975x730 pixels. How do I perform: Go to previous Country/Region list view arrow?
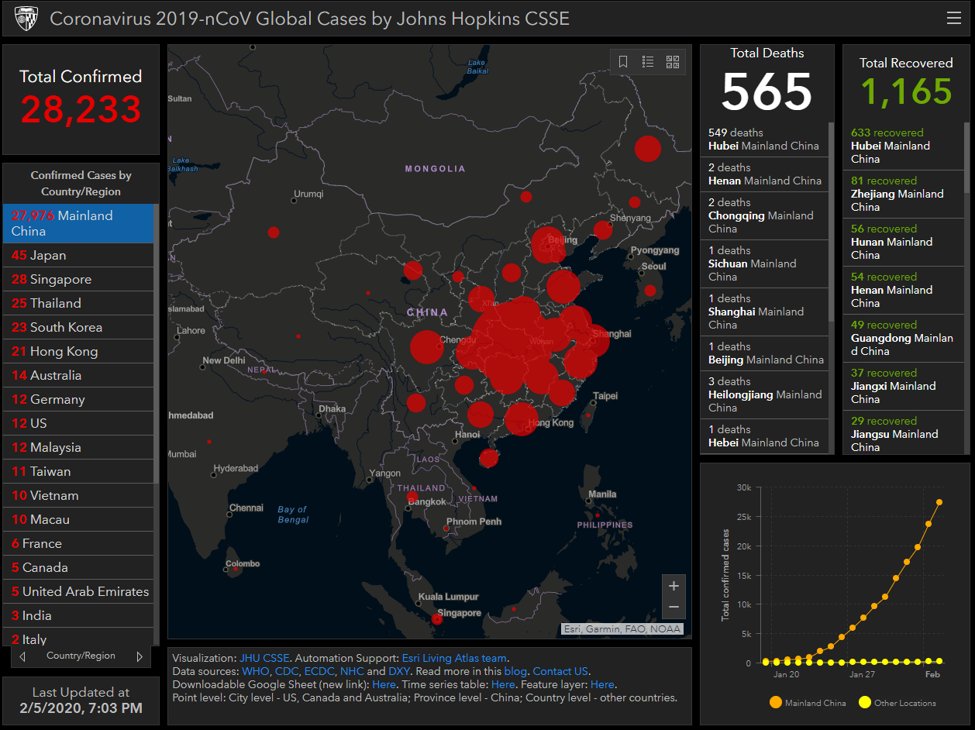click(x=22, y=656)
